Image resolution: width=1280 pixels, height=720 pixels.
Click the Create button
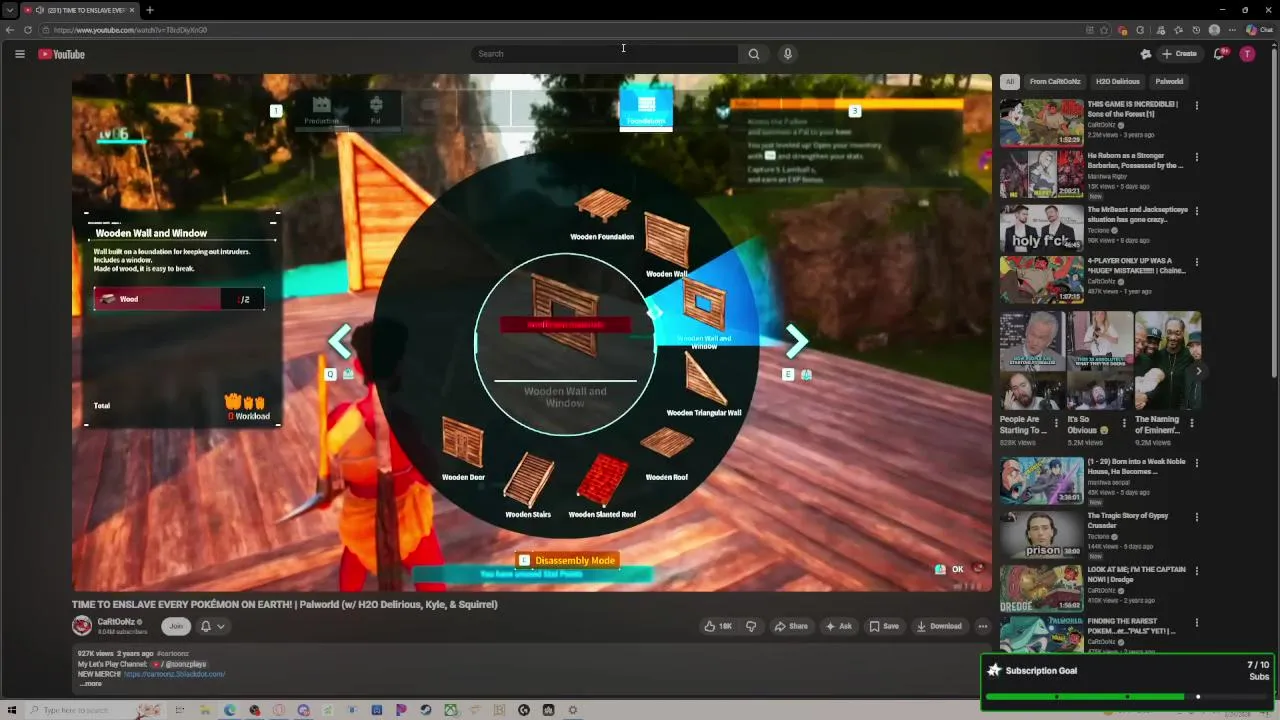(x=1179, y=54)
